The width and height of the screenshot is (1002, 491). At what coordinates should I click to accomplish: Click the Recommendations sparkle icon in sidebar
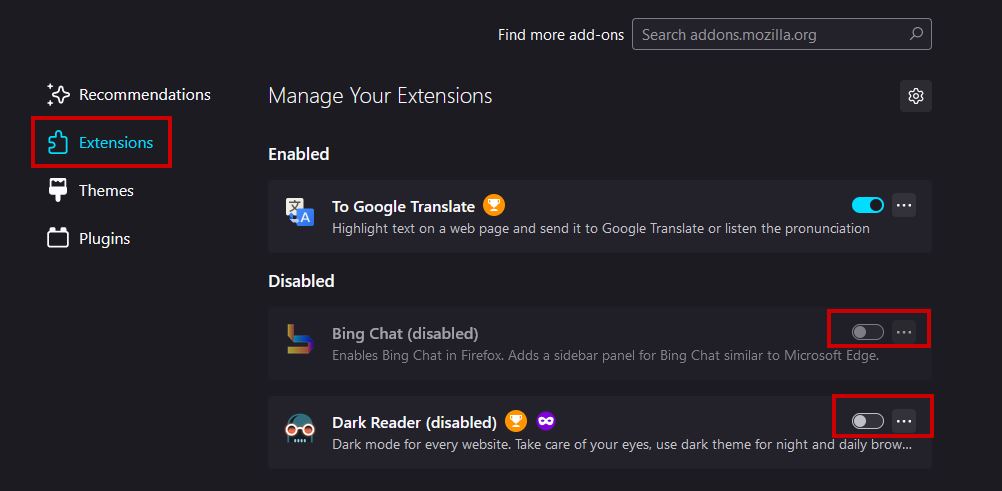(x=59, y=95)
